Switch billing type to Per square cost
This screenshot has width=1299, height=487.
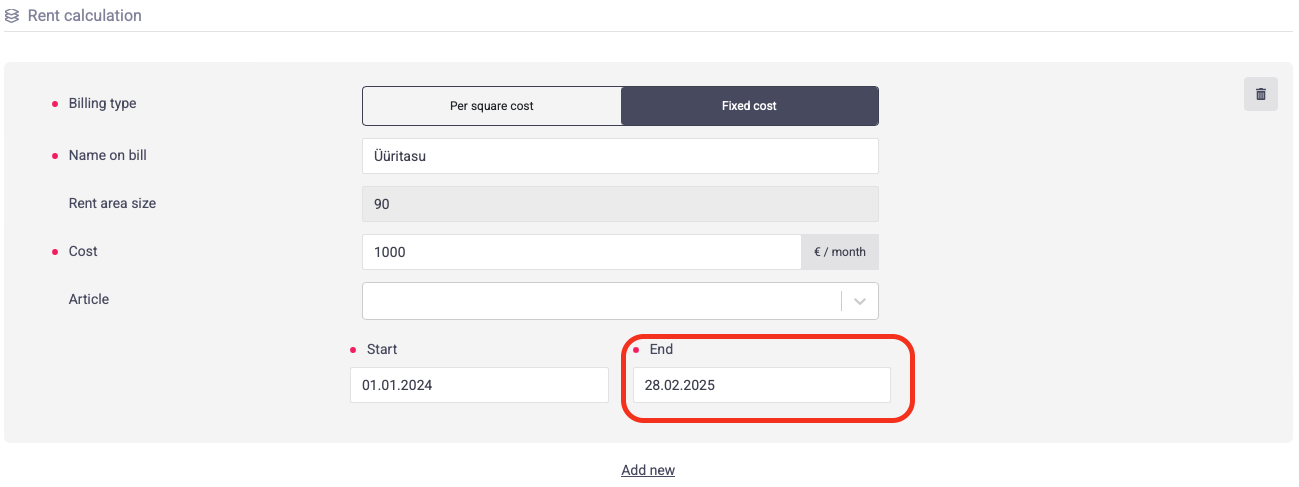point(491,106)
